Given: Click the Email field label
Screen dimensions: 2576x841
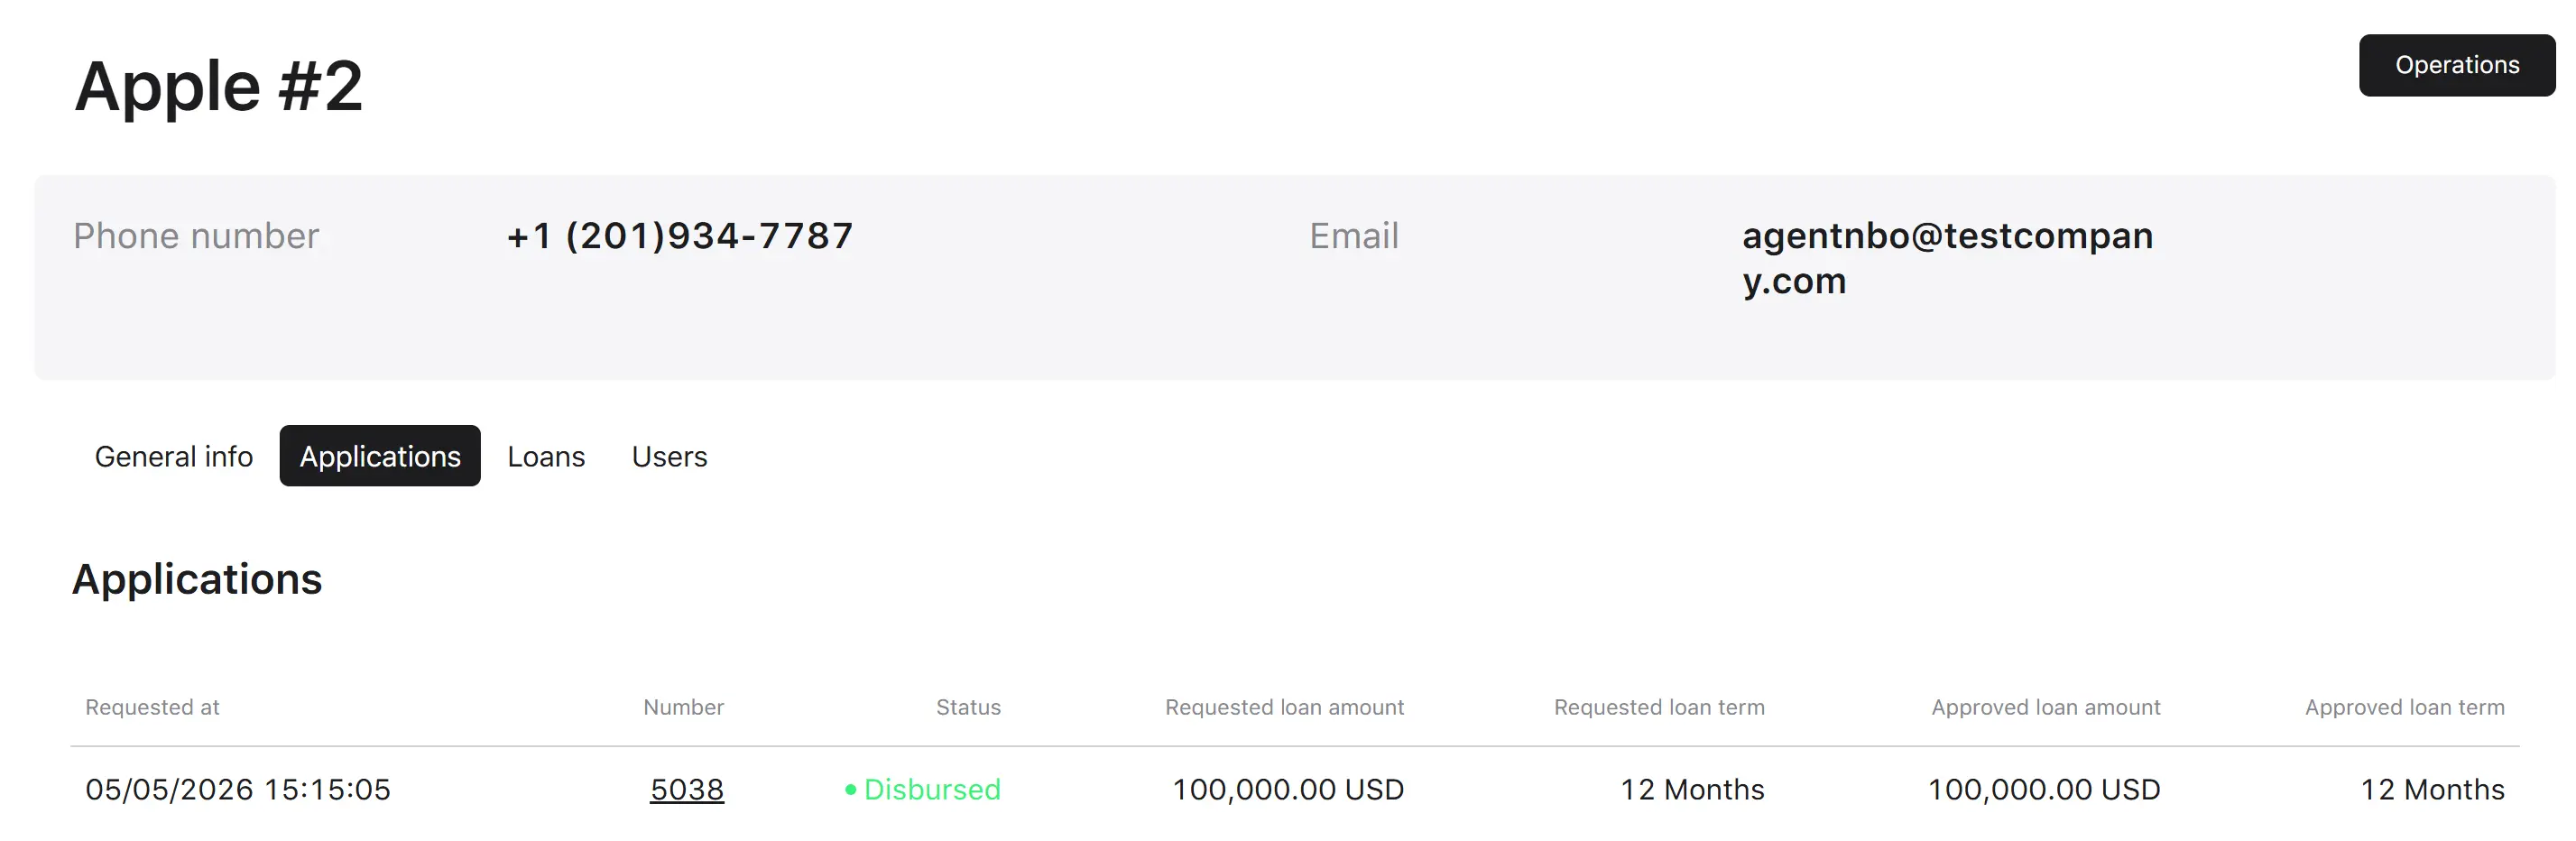Looking at the screenshot, I should click(x=1354, y=236).
